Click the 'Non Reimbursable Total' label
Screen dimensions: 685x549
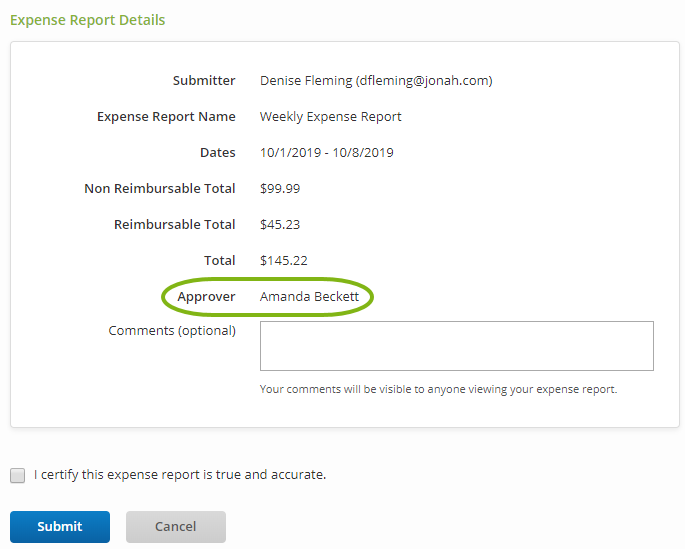point(159,188)
